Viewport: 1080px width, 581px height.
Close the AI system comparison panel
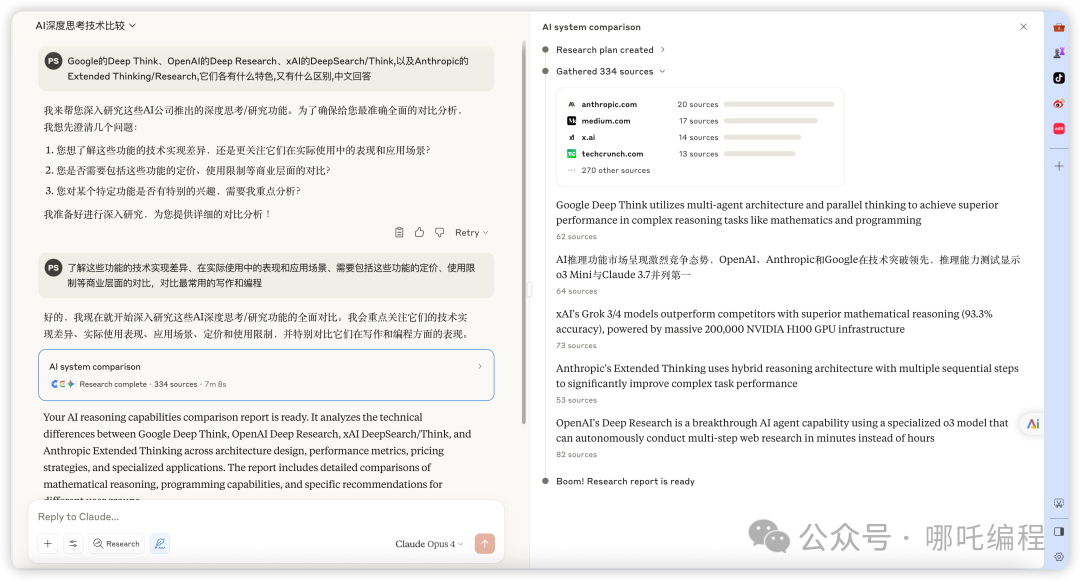1024,27
